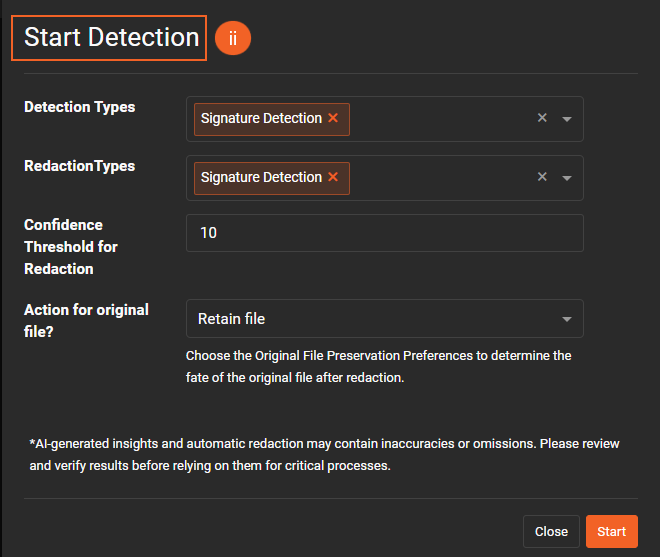Select the Signature Detection tag in Detection Types

[x=261, y=118]
